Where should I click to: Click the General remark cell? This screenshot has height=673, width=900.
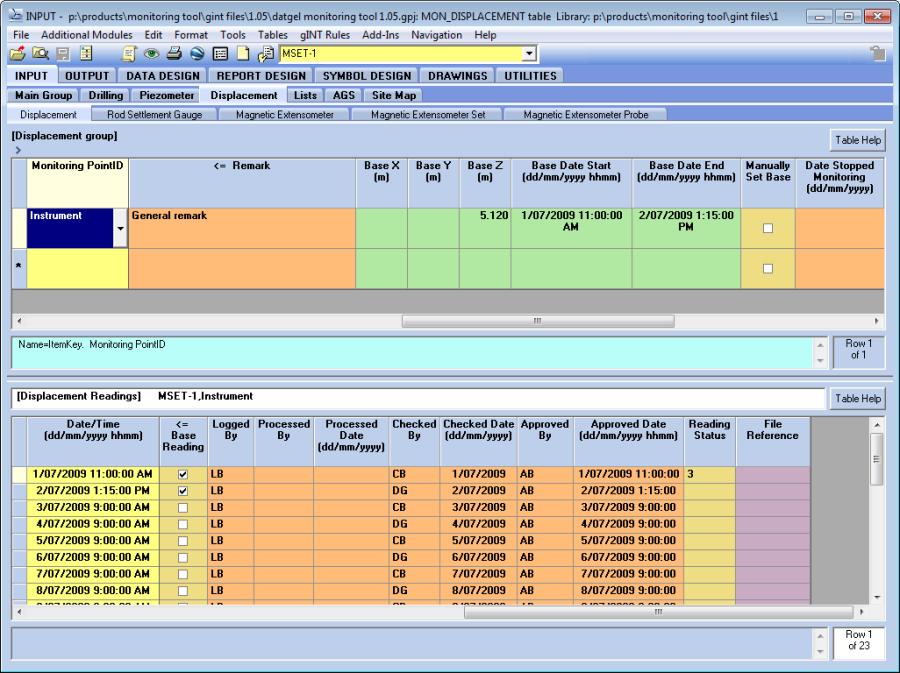tap(242, 227)
